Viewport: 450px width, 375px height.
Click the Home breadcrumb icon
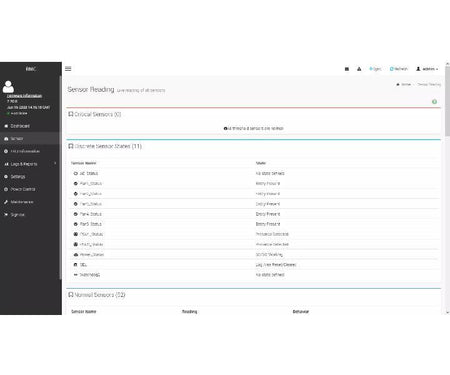(398, 85)
